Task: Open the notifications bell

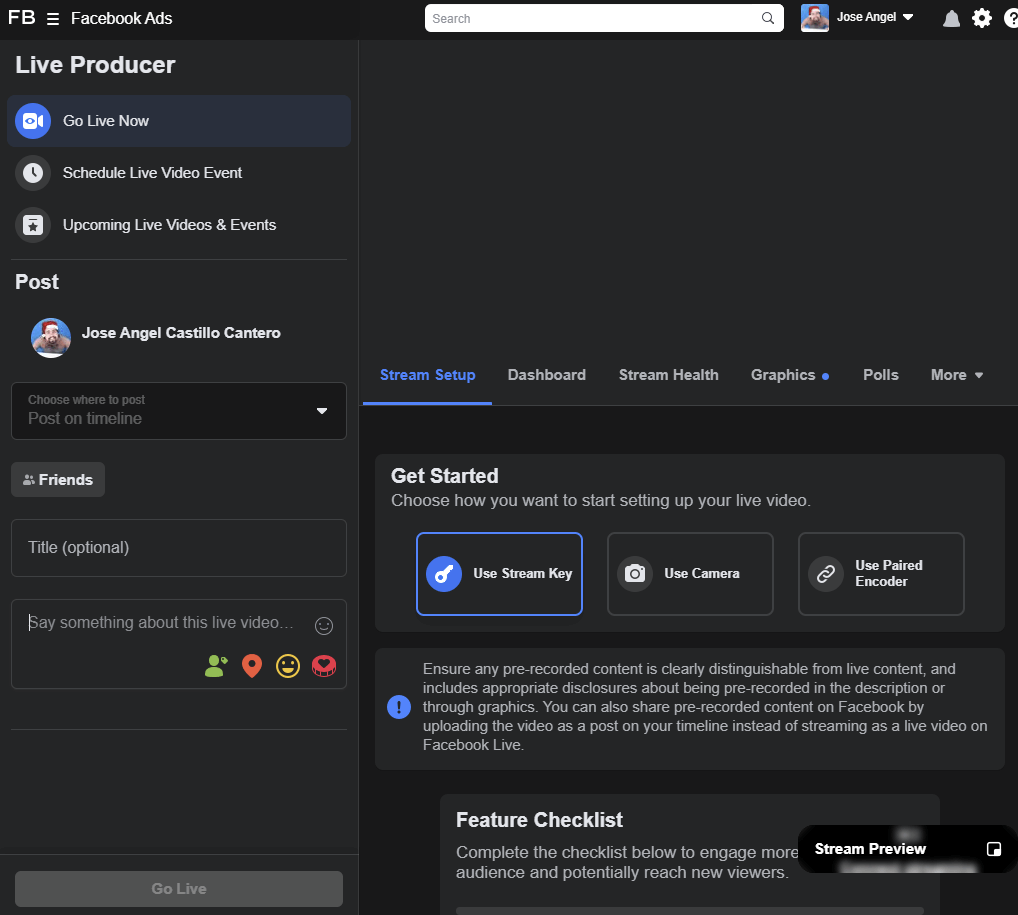Action: pyautogui.click(x=951, y=18)
